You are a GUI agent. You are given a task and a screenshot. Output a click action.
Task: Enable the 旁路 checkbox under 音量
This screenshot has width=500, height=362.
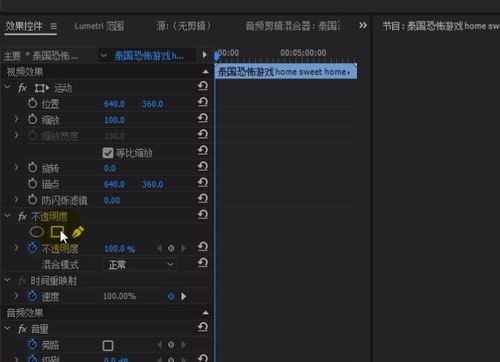click(x=108, y=346)
